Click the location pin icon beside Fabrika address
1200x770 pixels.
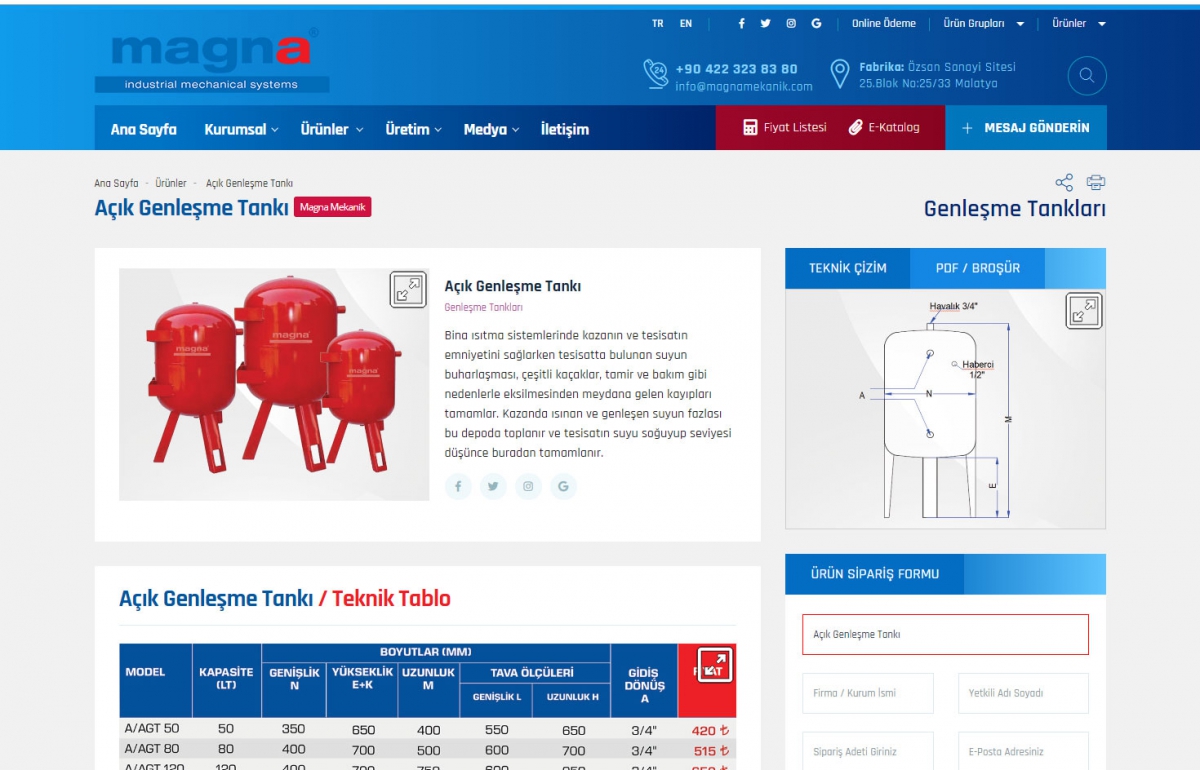838,74
